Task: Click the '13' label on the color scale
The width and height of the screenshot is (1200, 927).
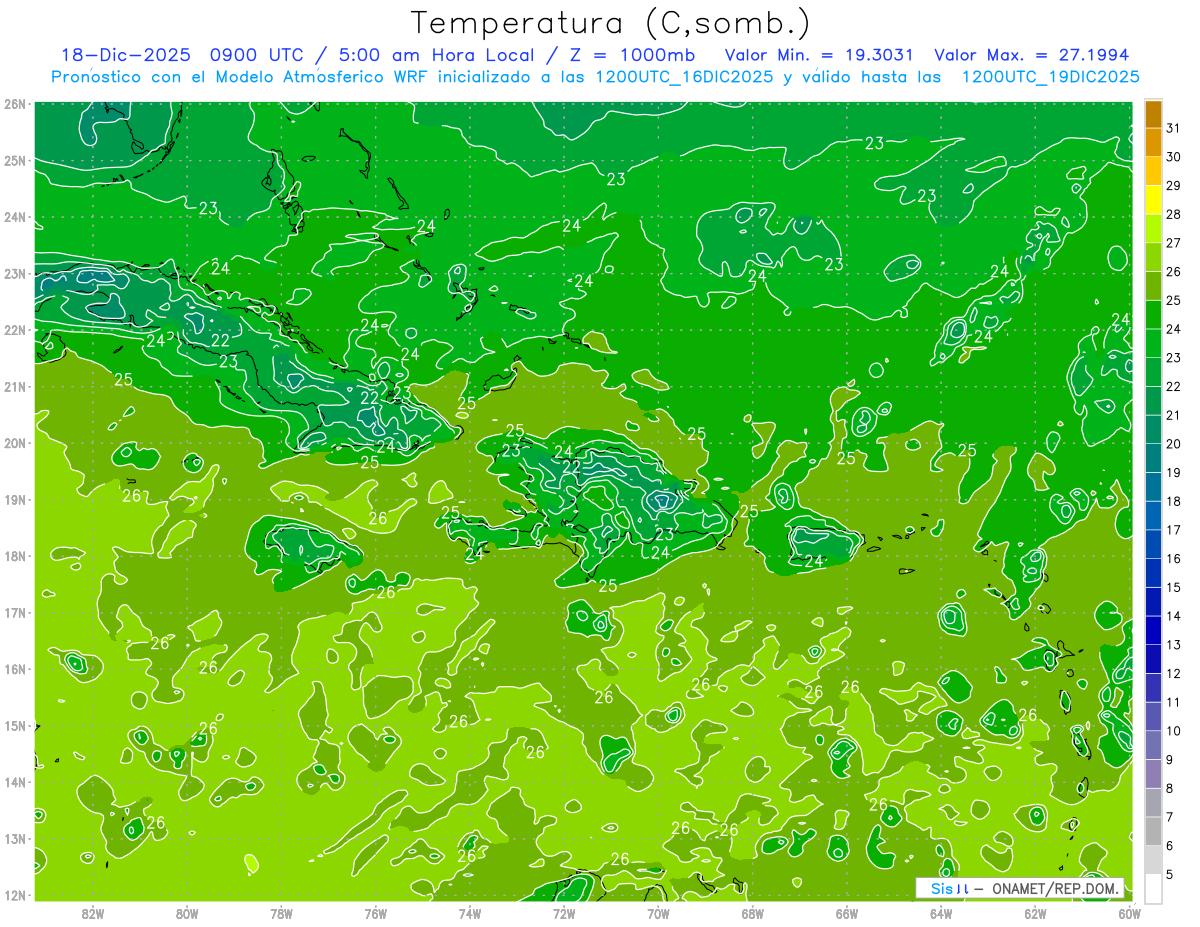Action: pos(1174,645)
